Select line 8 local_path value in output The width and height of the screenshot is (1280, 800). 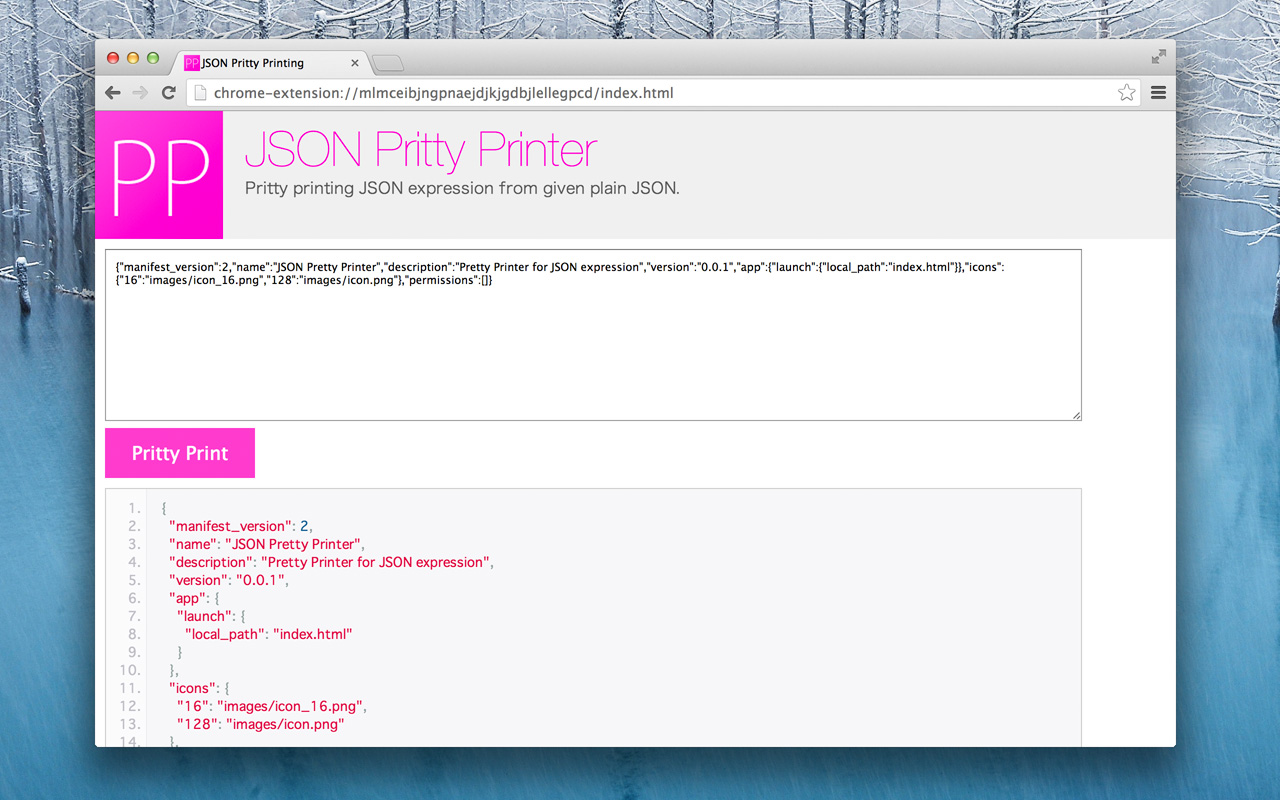(x=313, y=633)
